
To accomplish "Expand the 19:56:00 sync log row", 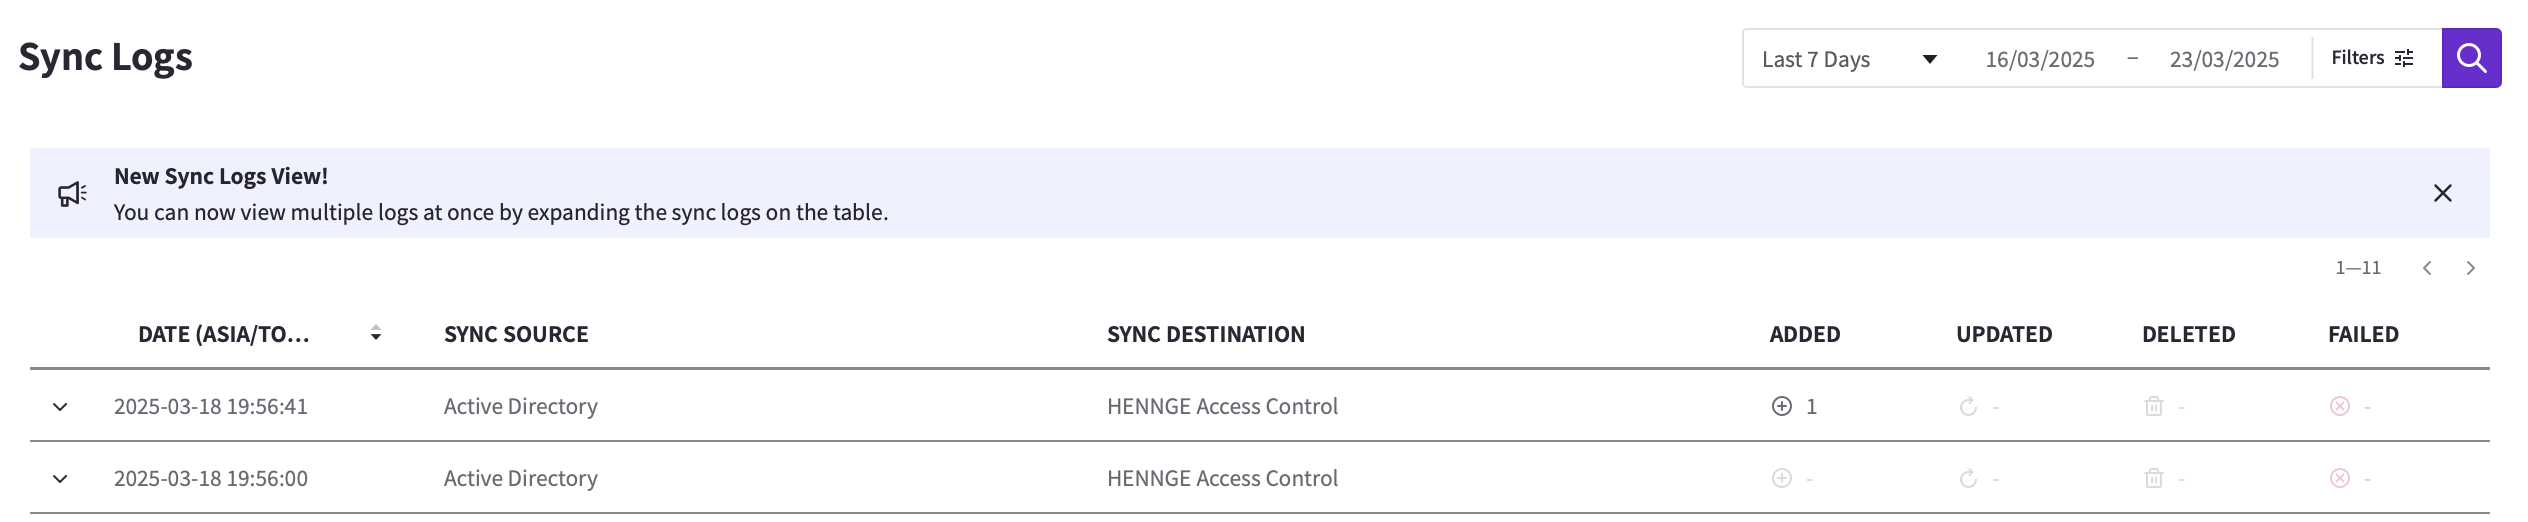I will click(x=60, y=478).
